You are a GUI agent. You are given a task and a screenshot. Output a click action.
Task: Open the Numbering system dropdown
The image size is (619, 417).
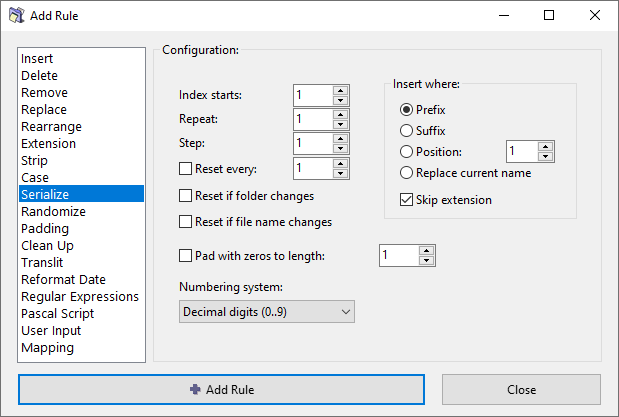267,313
